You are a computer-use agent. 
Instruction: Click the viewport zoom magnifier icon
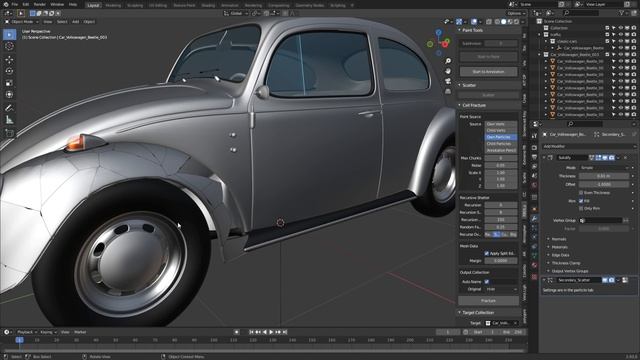pos(448,61)
